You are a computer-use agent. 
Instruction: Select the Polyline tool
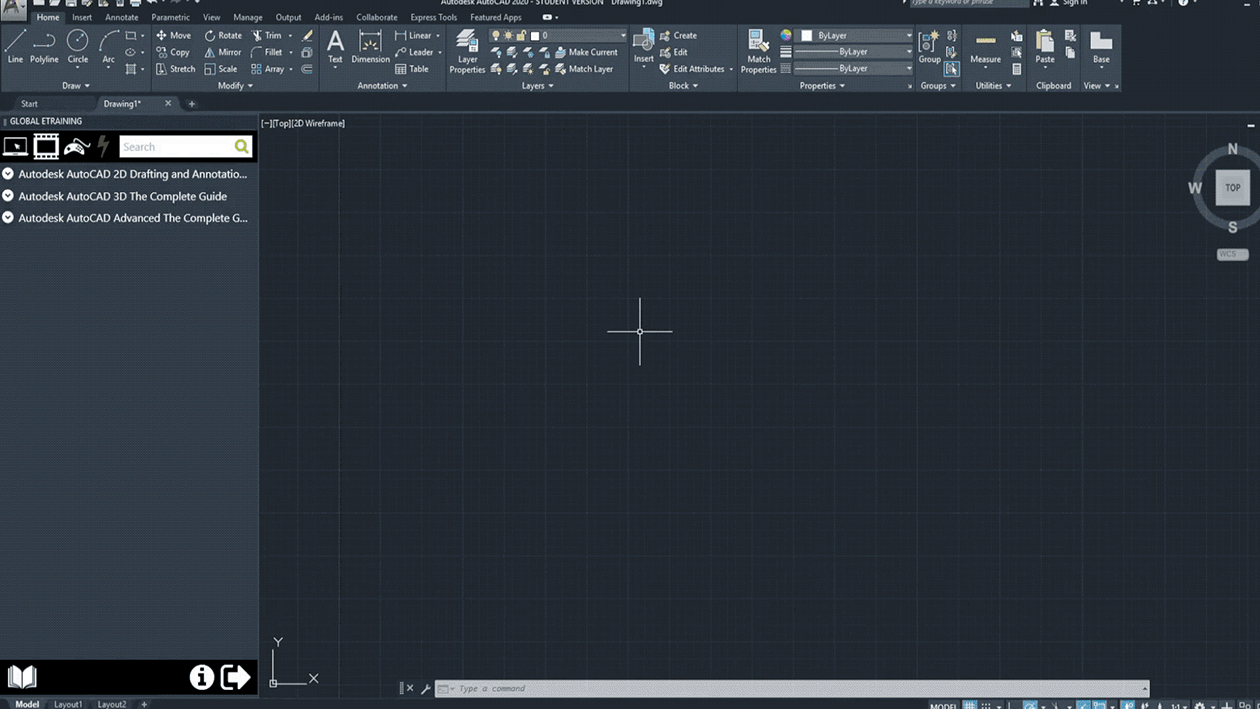[x=44, y=47]
